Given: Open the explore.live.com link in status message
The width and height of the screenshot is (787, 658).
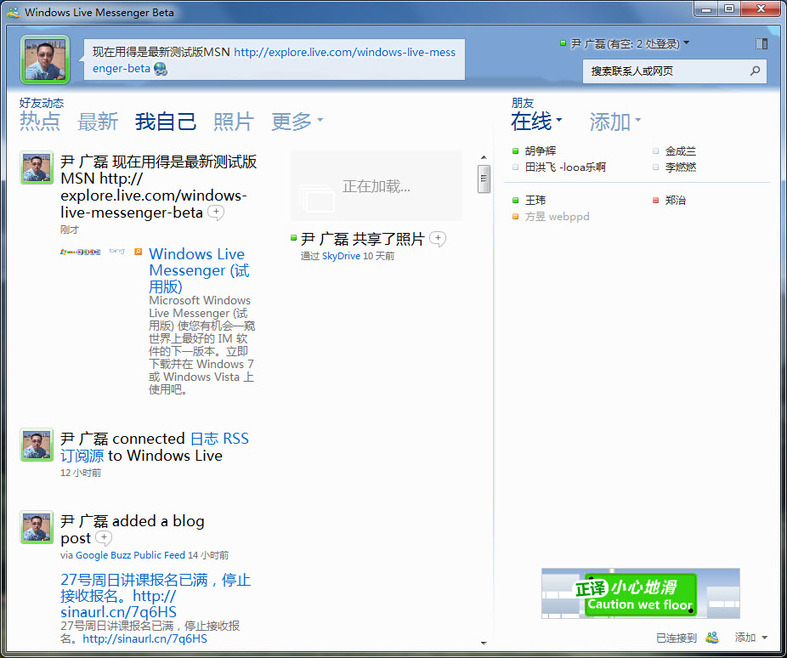Looking at the screenshot, I should 274,60.
